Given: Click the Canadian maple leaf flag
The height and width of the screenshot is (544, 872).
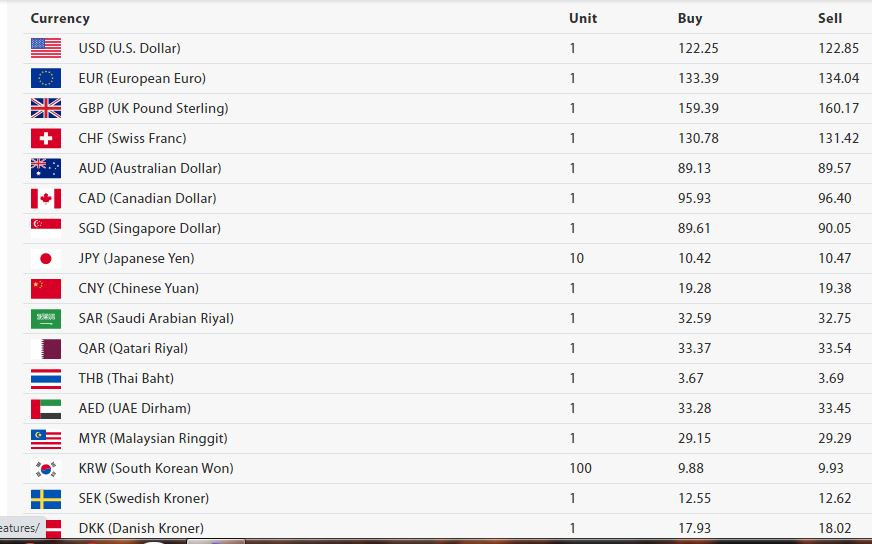Looking at the screenshot, I should pyautogui.click(x=46, y=199).
